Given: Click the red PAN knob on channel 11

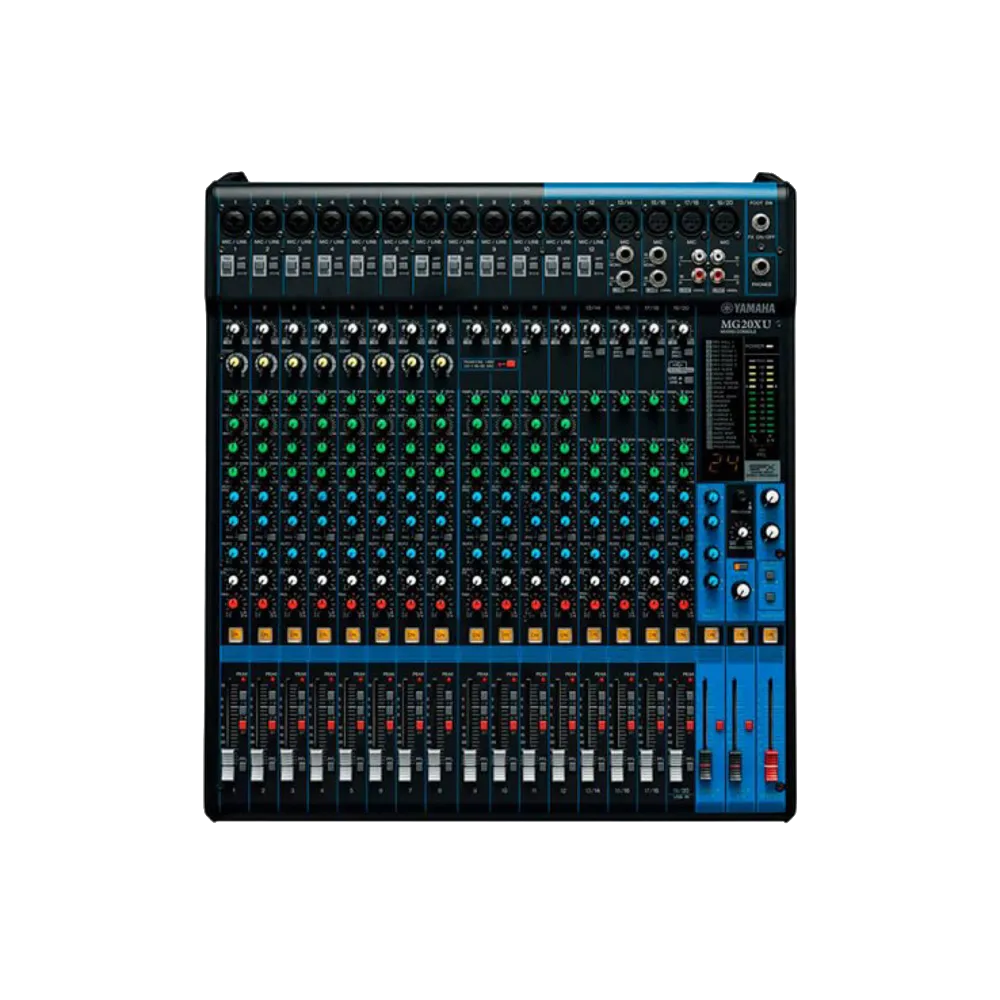Looking at the screenshot, I should 535,603.
